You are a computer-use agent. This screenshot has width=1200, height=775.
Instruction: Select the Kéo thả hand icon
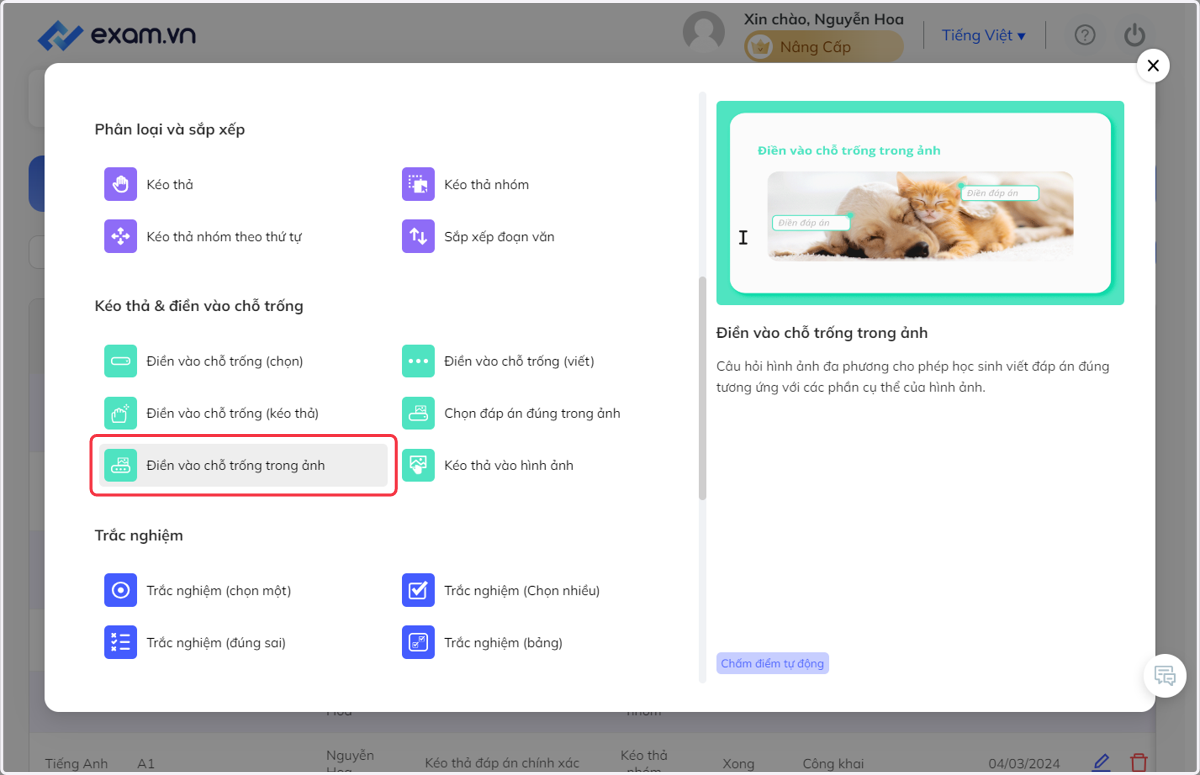click(x=120, y=184)
